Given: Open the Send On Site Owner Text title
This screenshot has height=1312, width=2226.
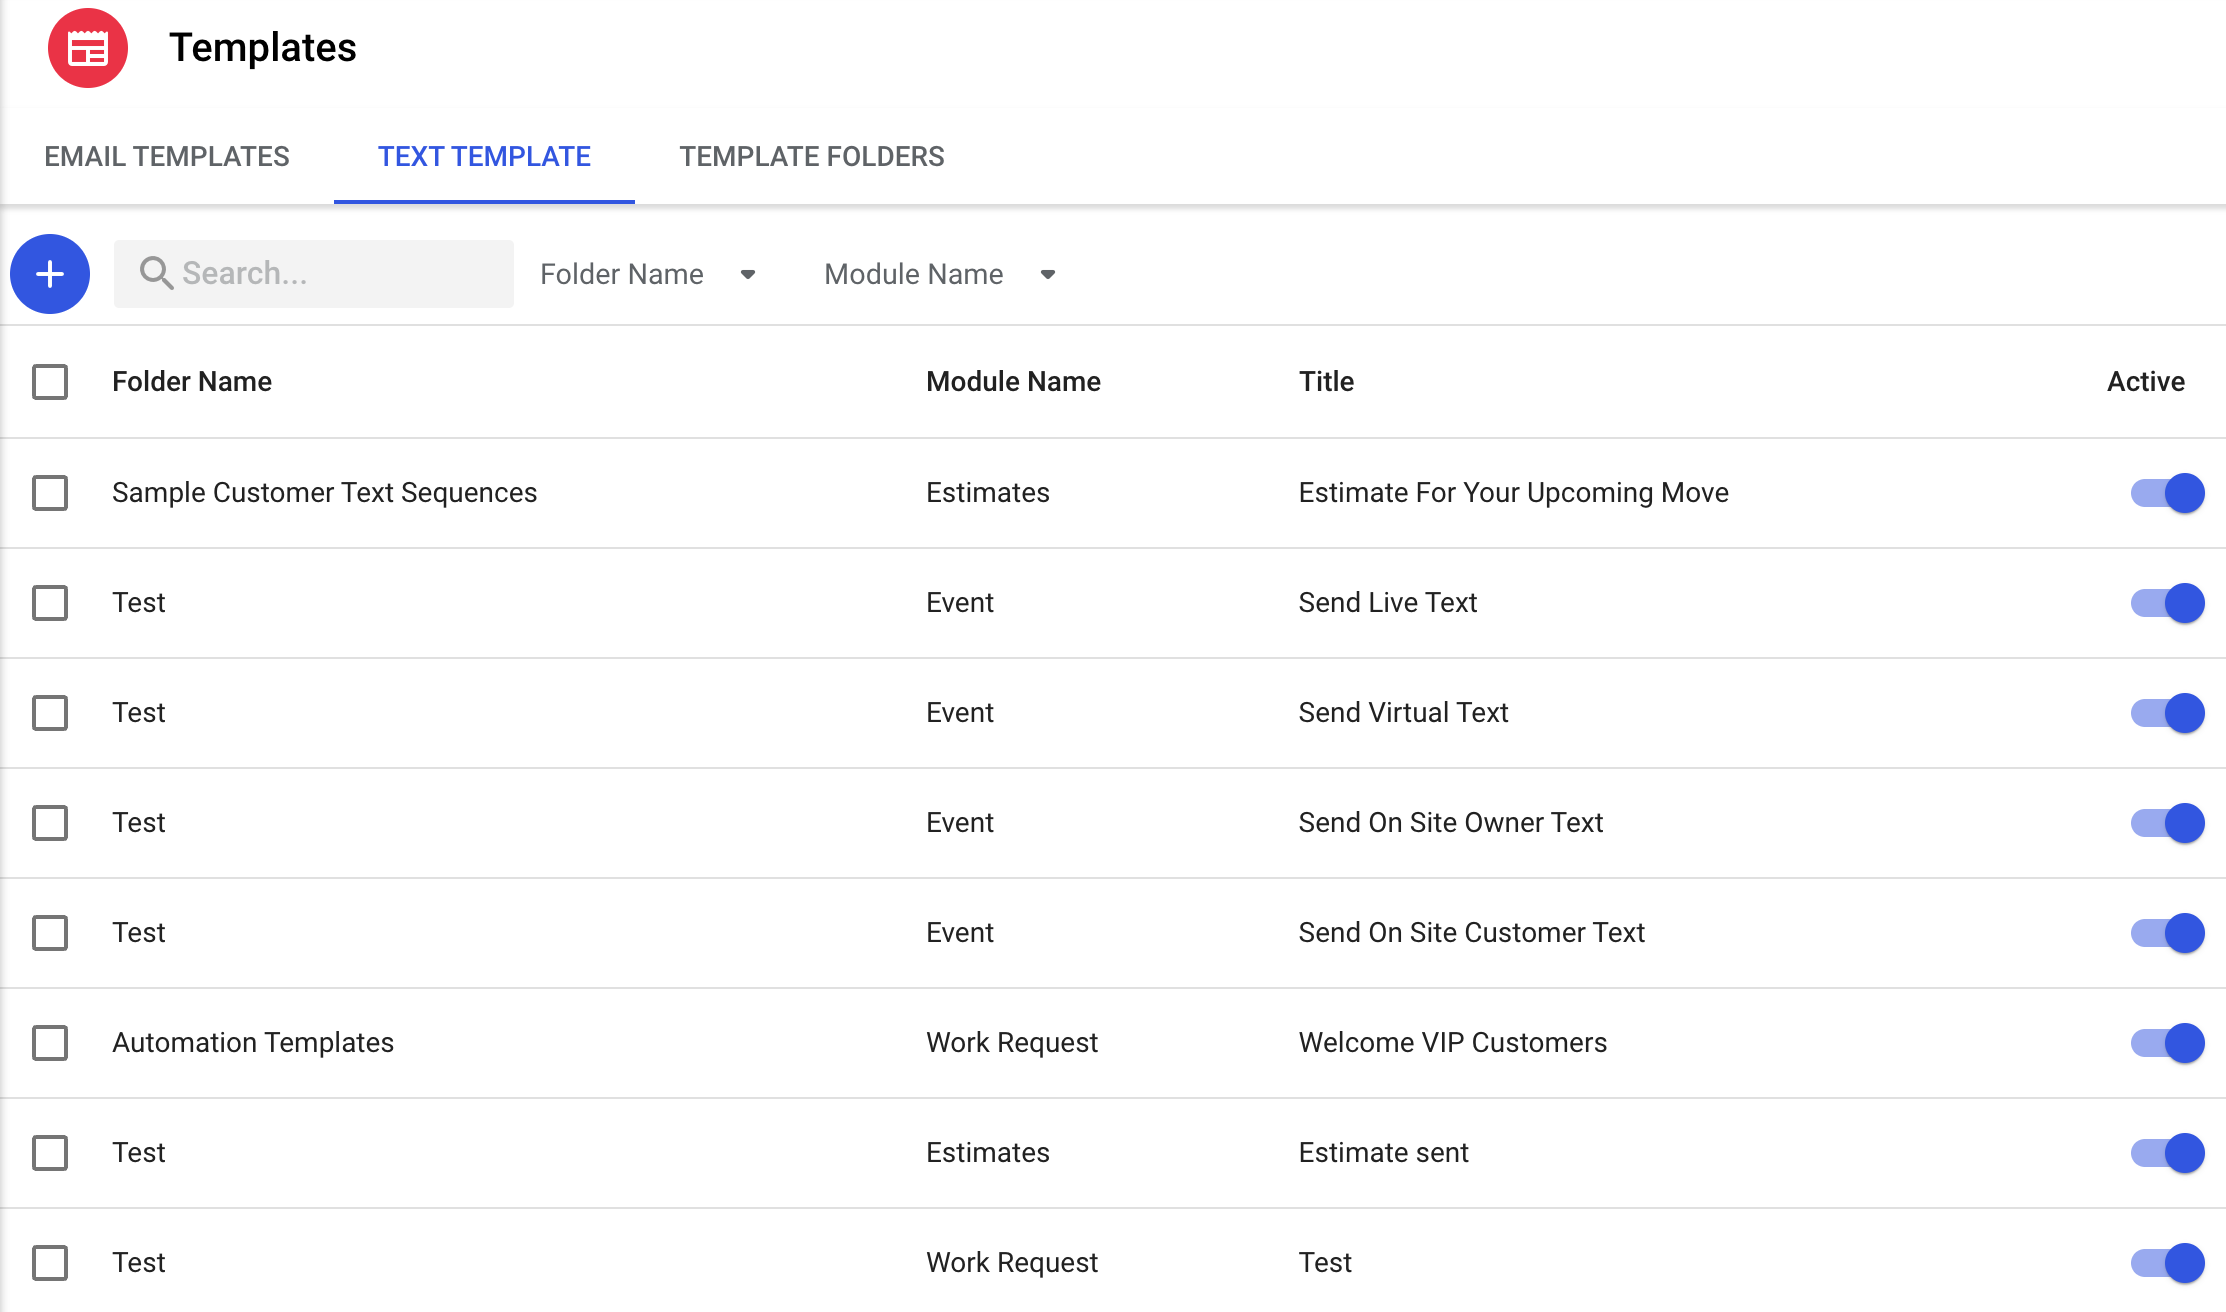Looking at the screenshot, I should (1450, 822).
